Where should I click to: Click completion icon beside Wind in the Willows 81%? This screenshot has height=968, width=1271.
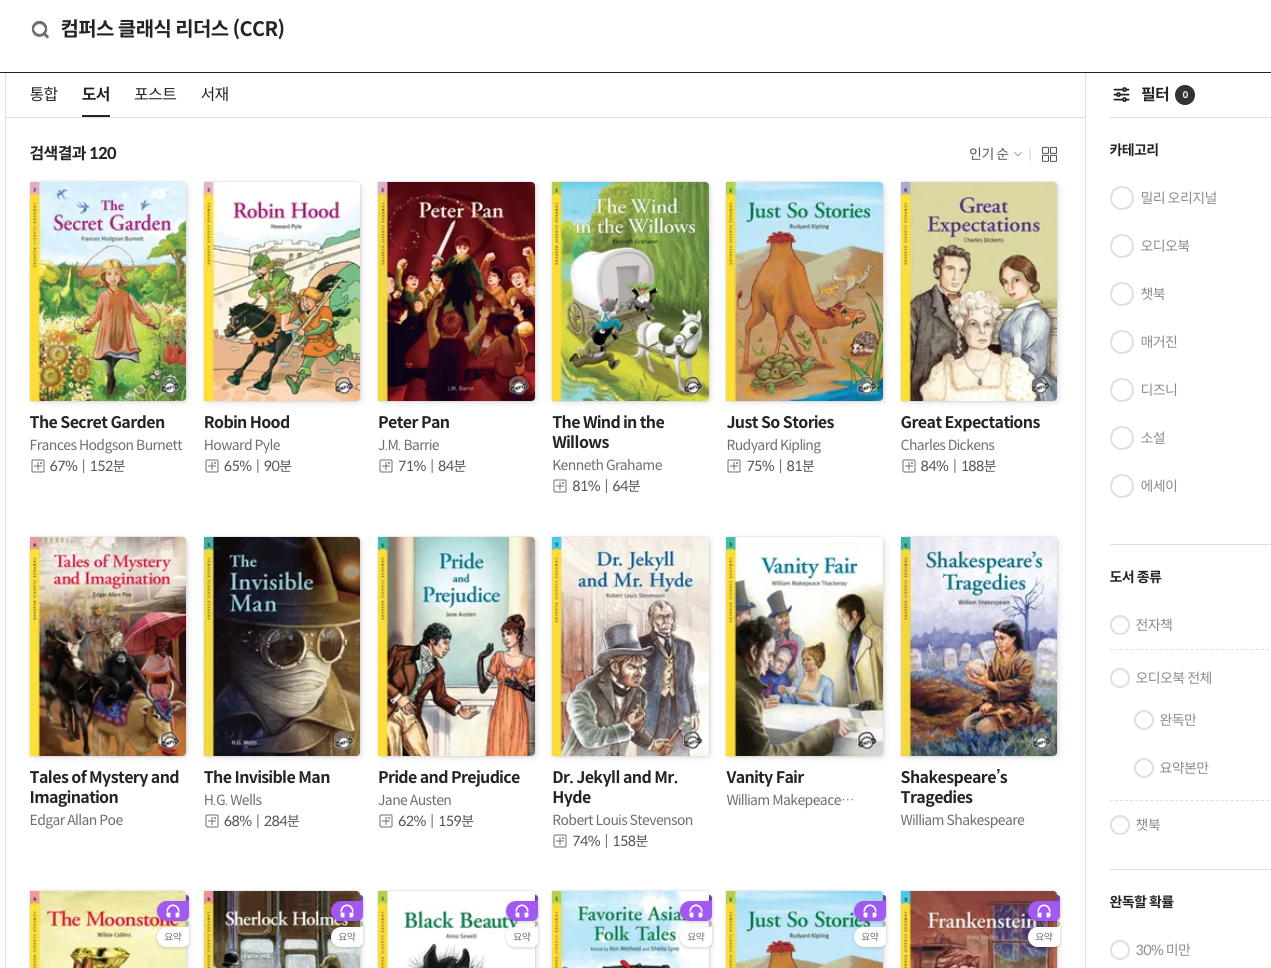[x=560, y=486]
